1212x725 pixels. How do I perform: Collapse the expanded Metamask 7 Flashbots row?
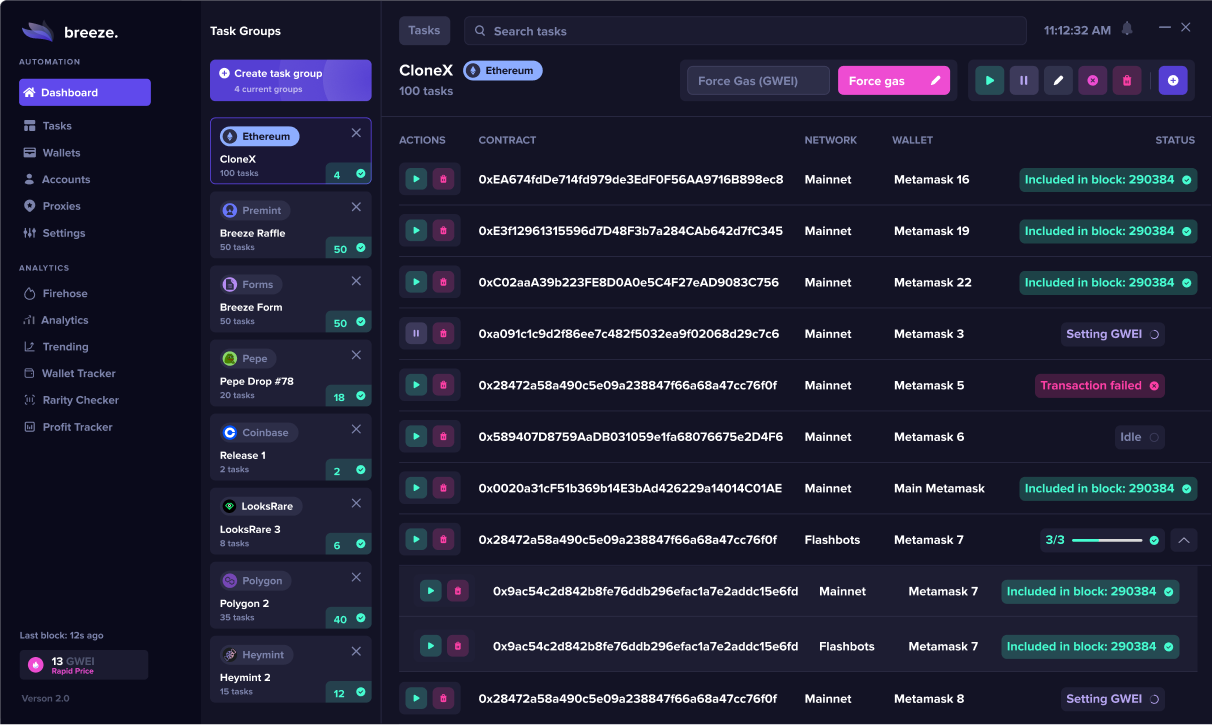[x=1183, y=540]
